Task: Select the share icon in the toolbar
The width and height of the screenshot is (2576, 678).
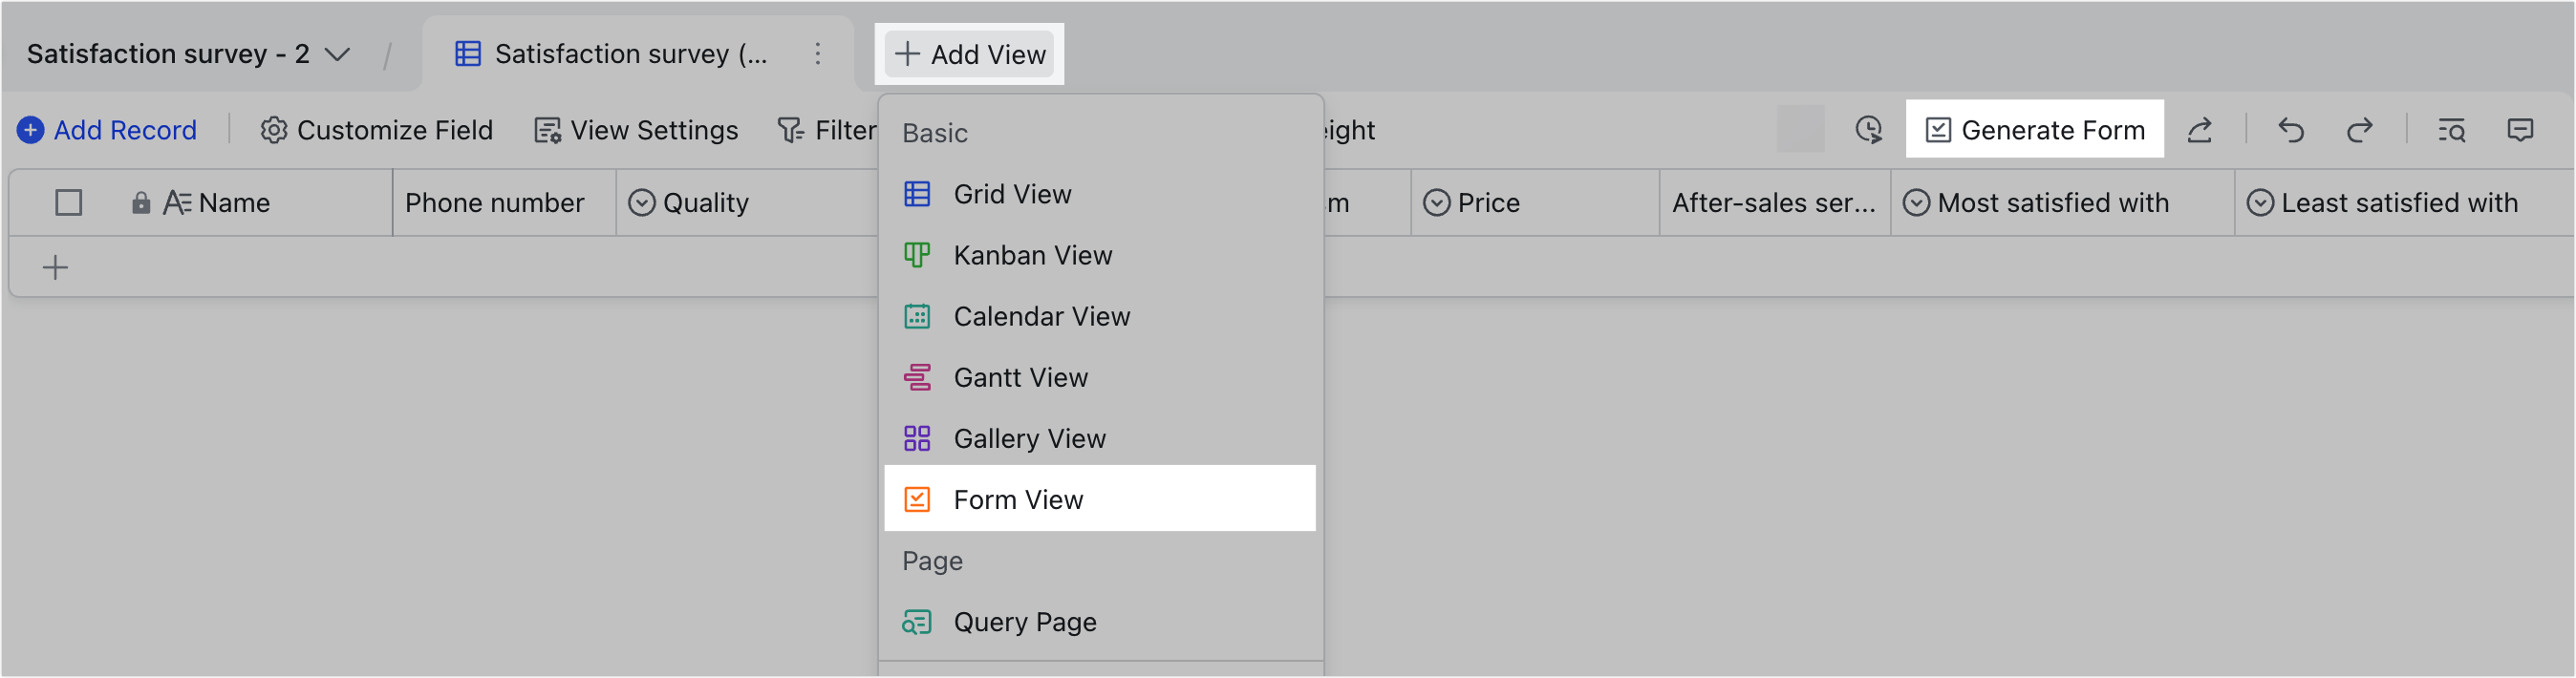Action: point(2200,129)
